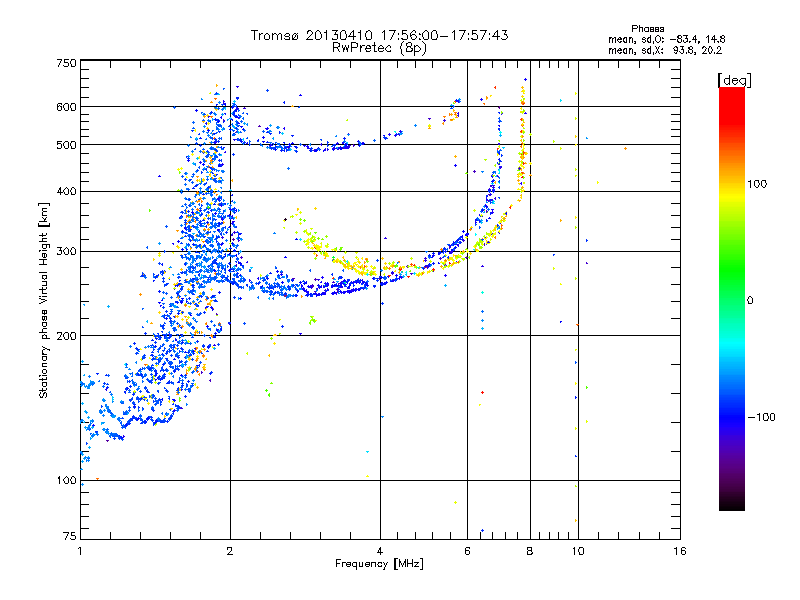Image resolution: width=800 pixels, height=600 pixels.
Task: Click the y-axis tick label "75"
Action: (x=70, y=536)
